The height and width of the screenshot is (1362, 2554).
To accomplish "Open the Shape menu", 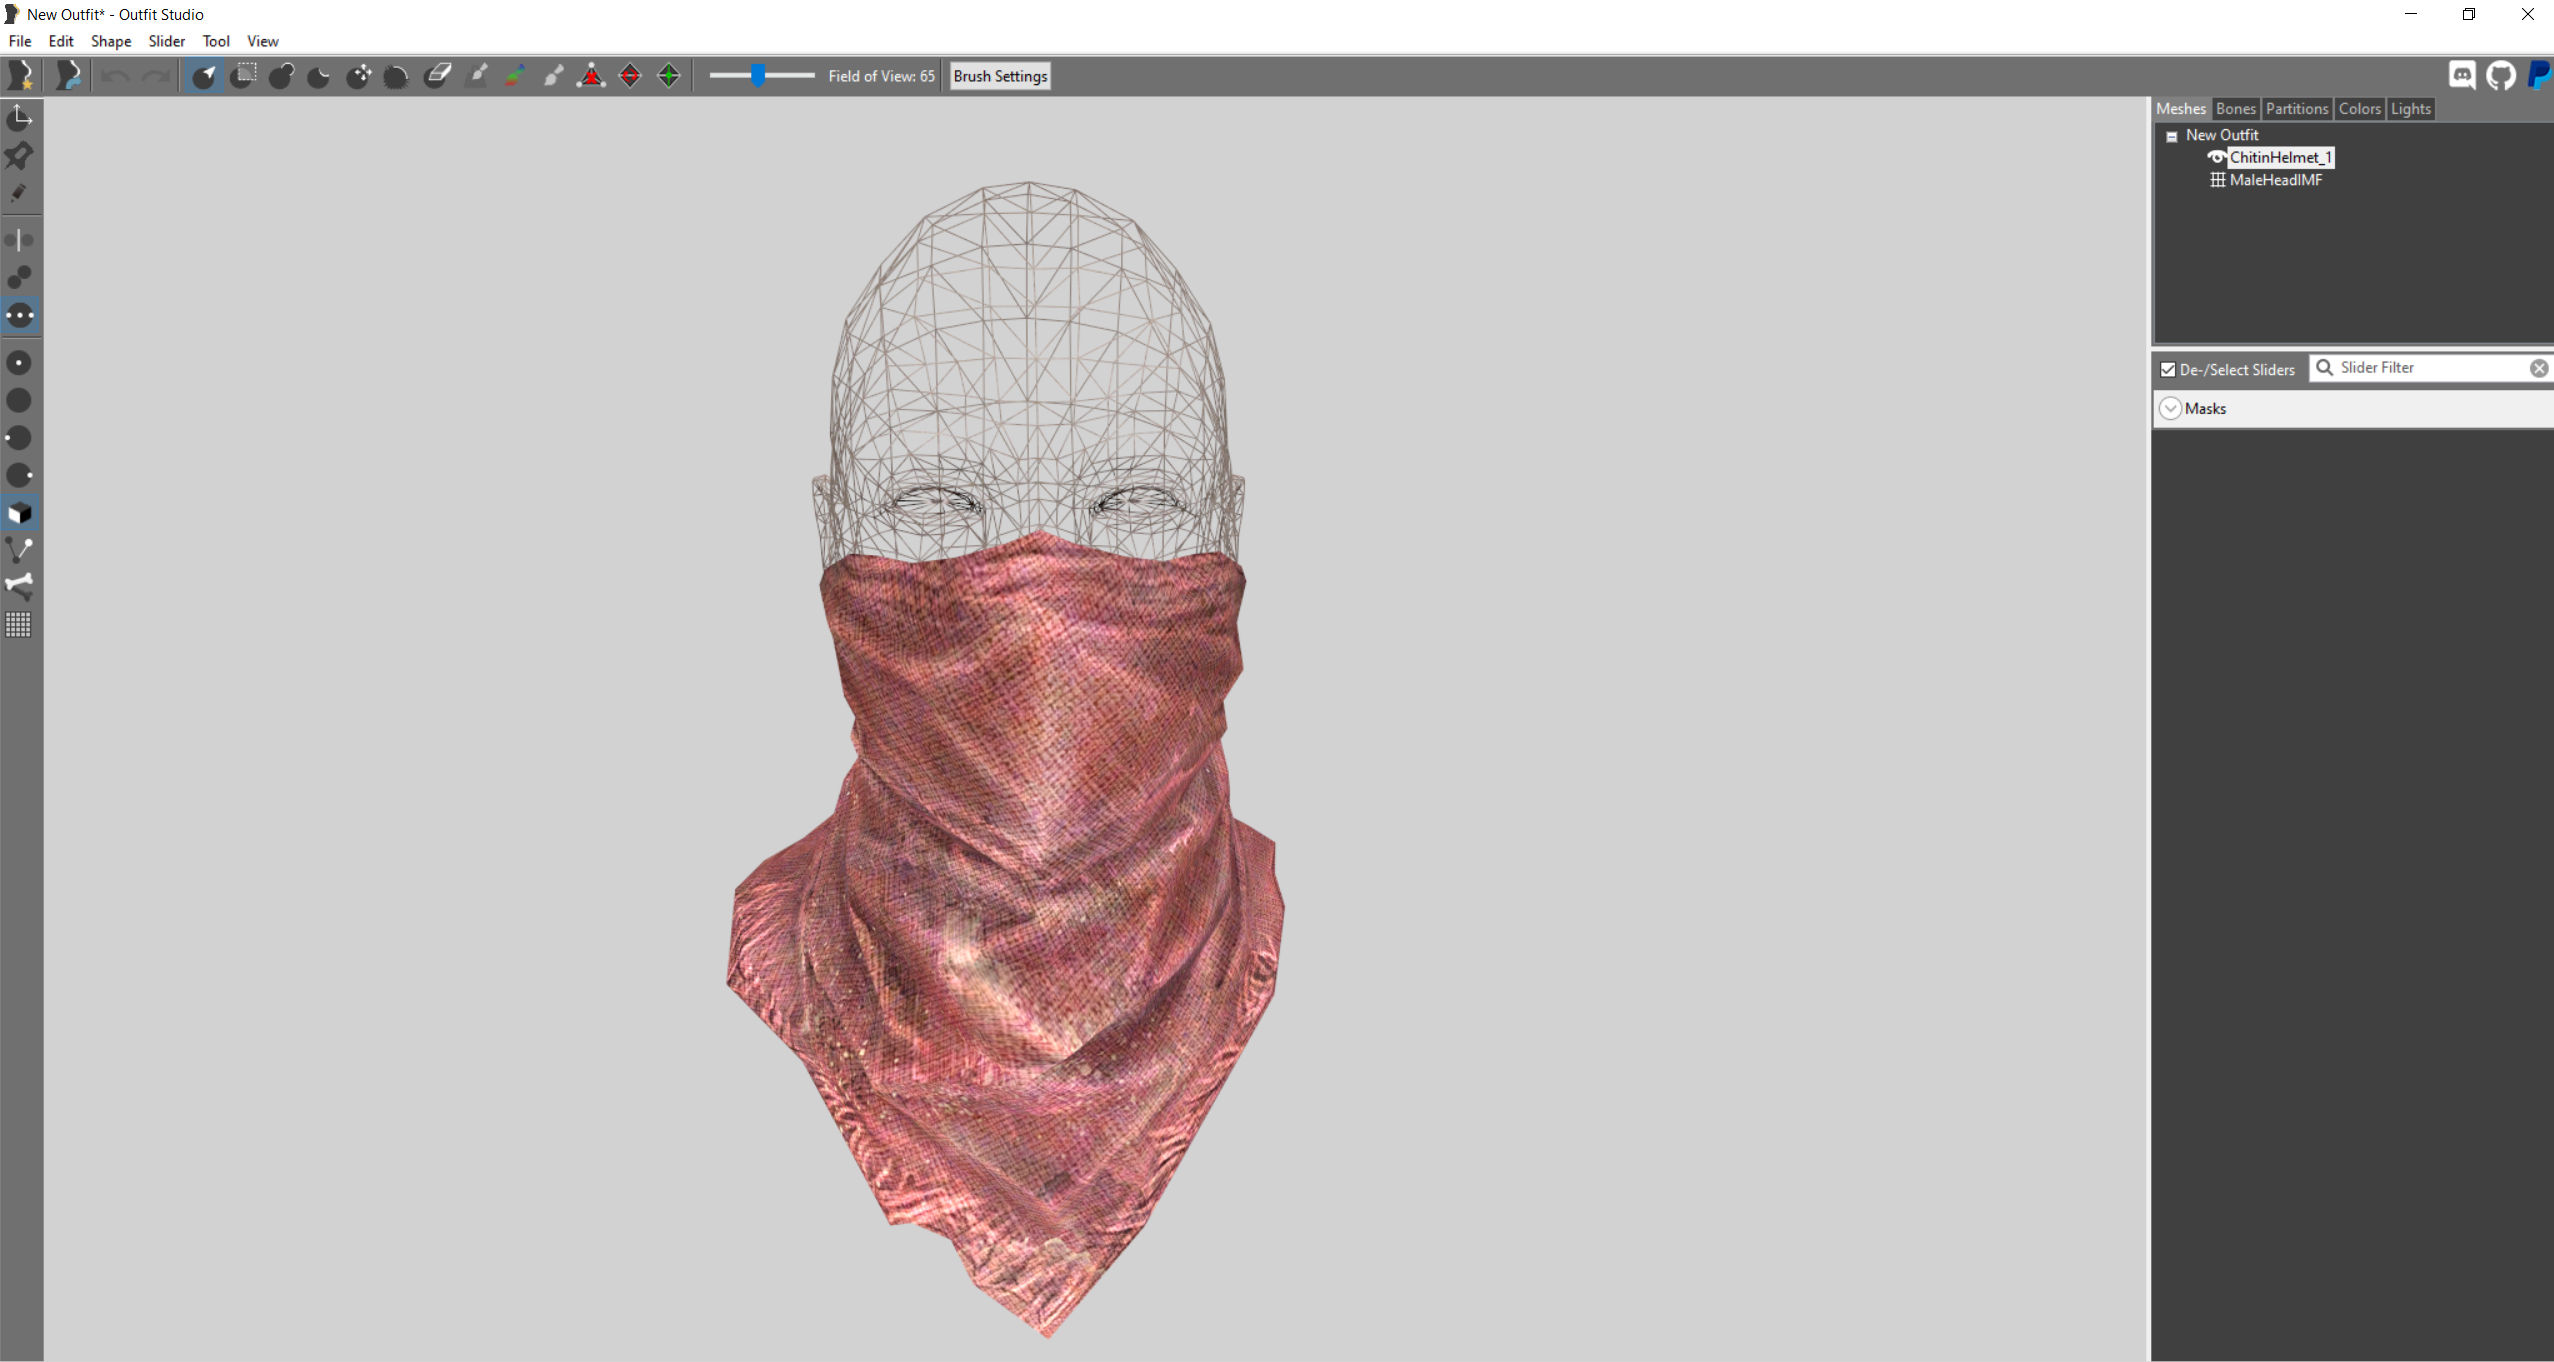I will [x=111, y=41].
